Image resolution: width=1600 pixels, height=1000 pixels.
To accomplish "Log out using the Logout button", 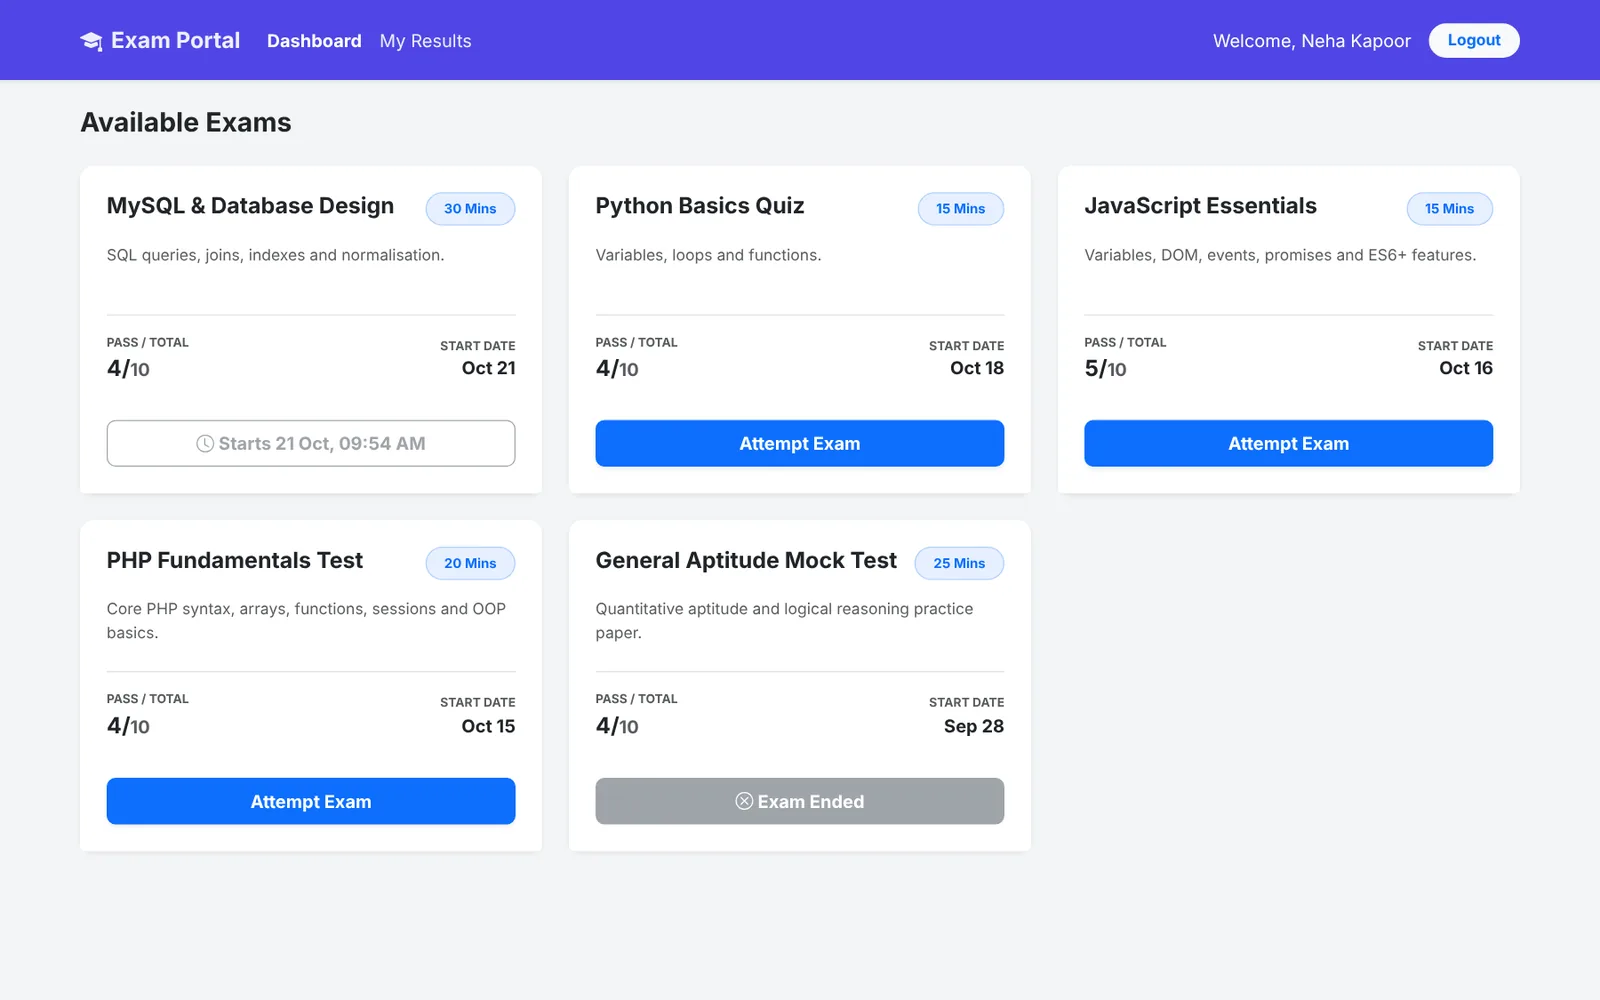I will tap(1474, 40).
